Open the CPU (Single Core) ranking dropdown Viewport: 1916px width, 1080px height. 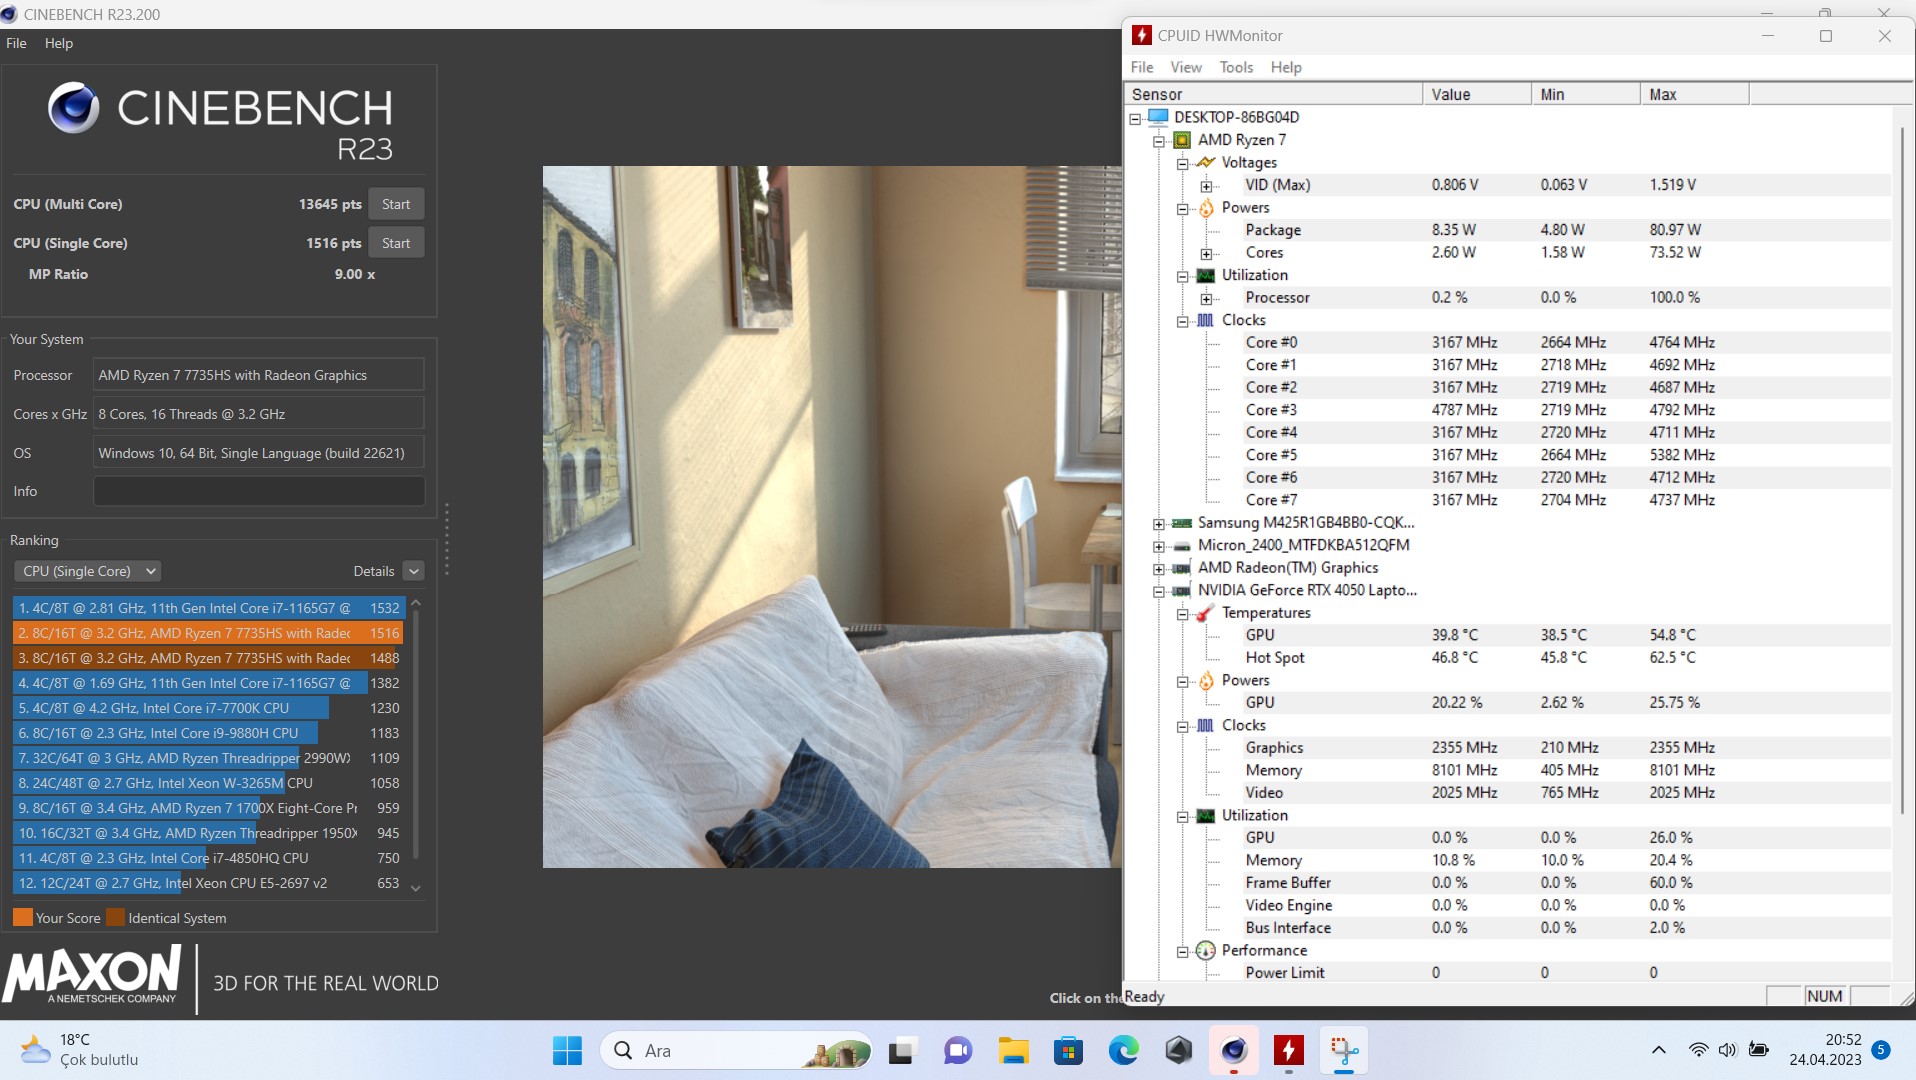(88, 571)
